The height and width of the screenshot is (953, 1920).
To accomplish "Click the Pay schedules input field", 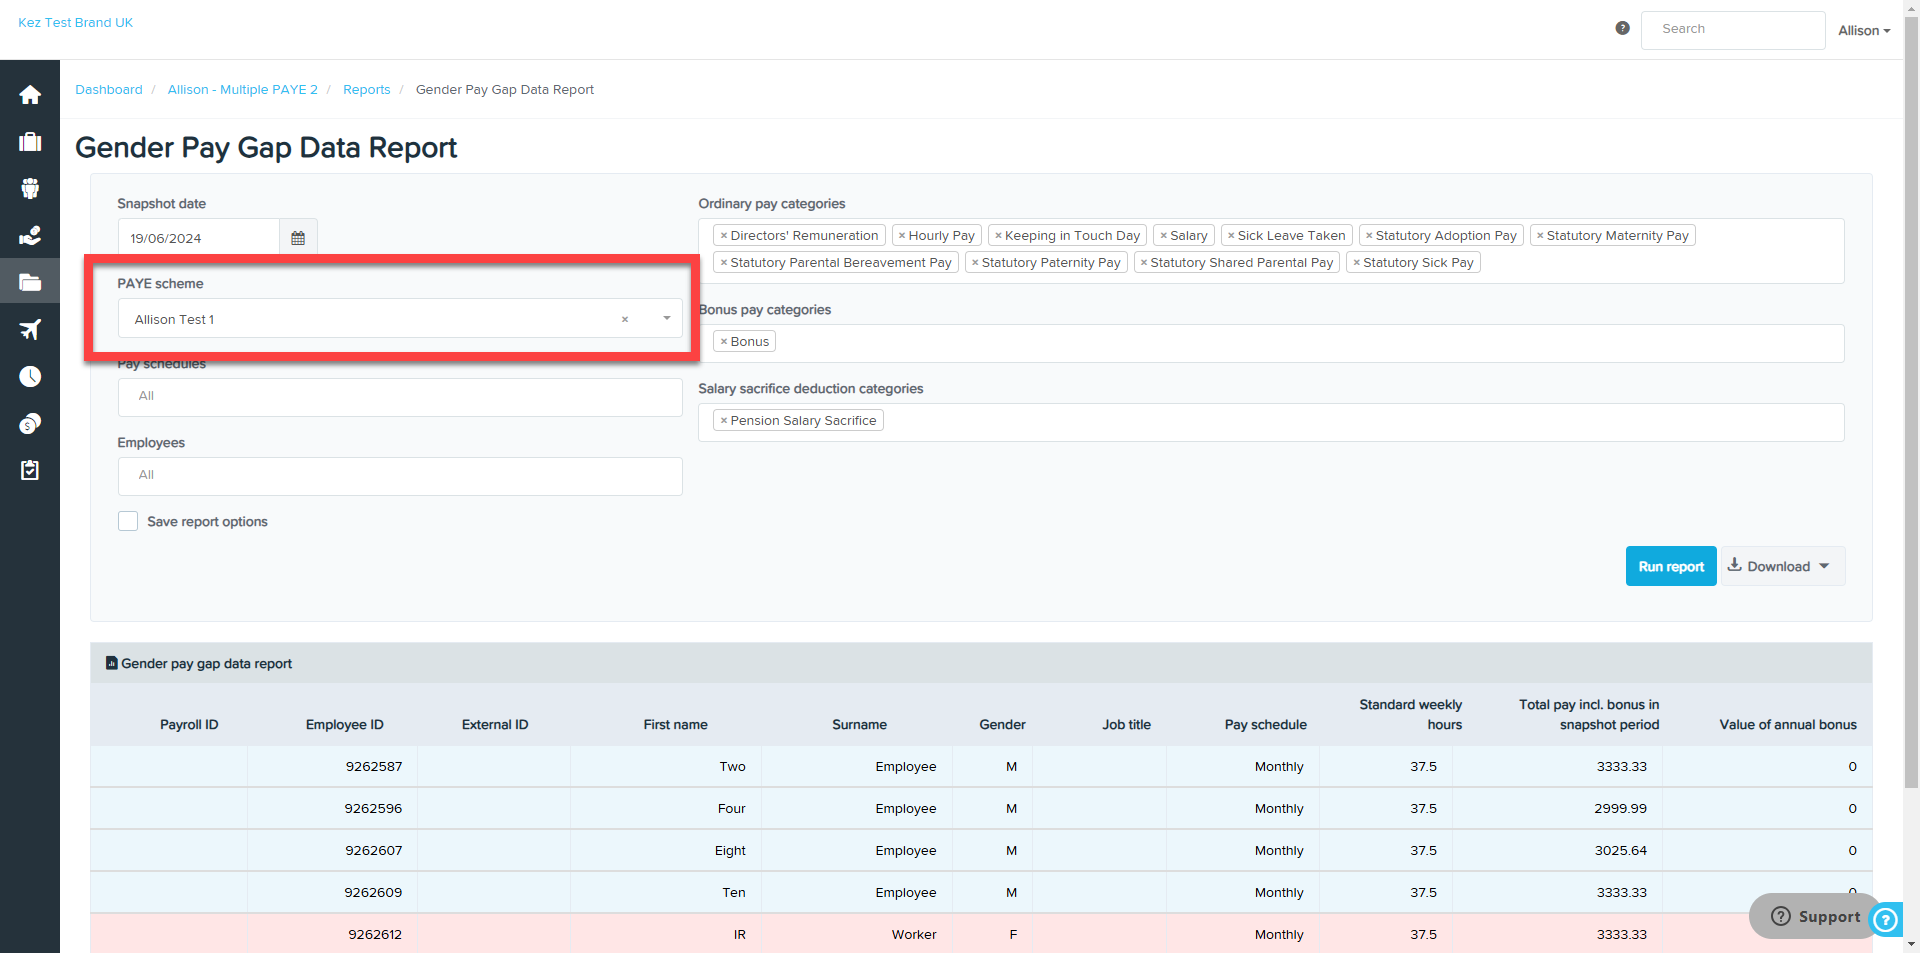I will point(400,397).
